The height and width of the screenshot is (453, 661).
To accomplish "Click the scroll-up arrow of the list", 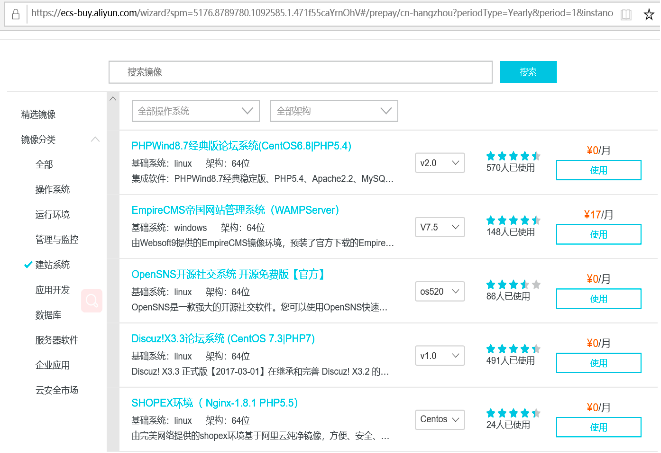I will [113, 99].
